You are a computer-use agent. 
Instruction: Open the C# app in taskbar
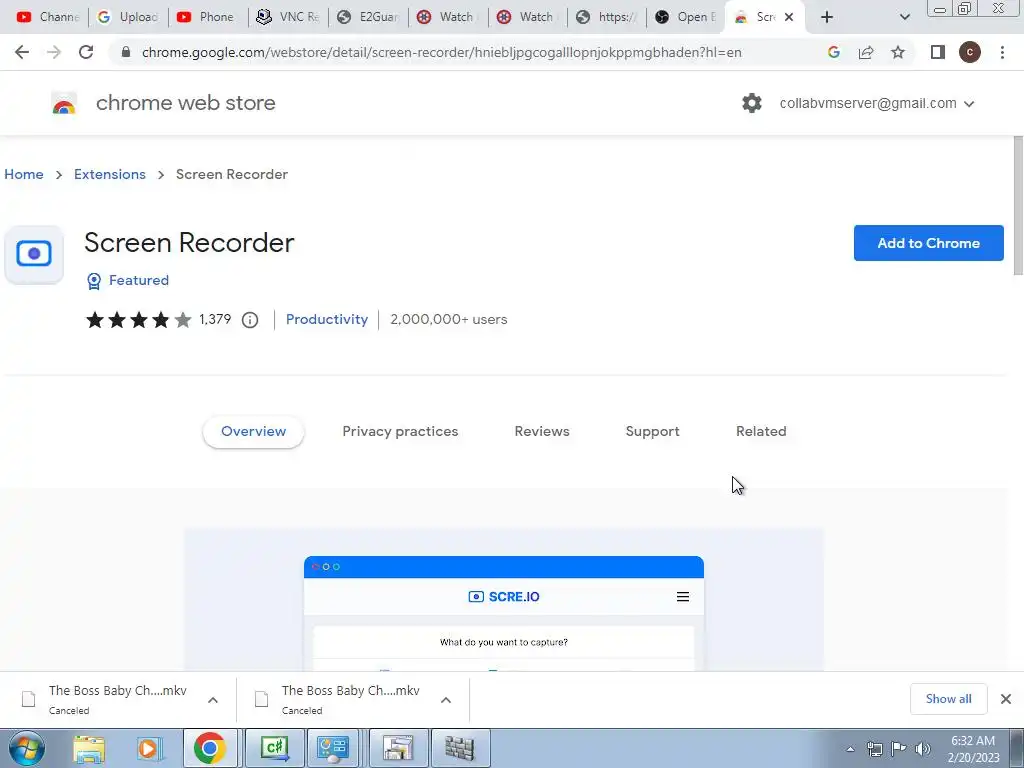tap(274, 748)
